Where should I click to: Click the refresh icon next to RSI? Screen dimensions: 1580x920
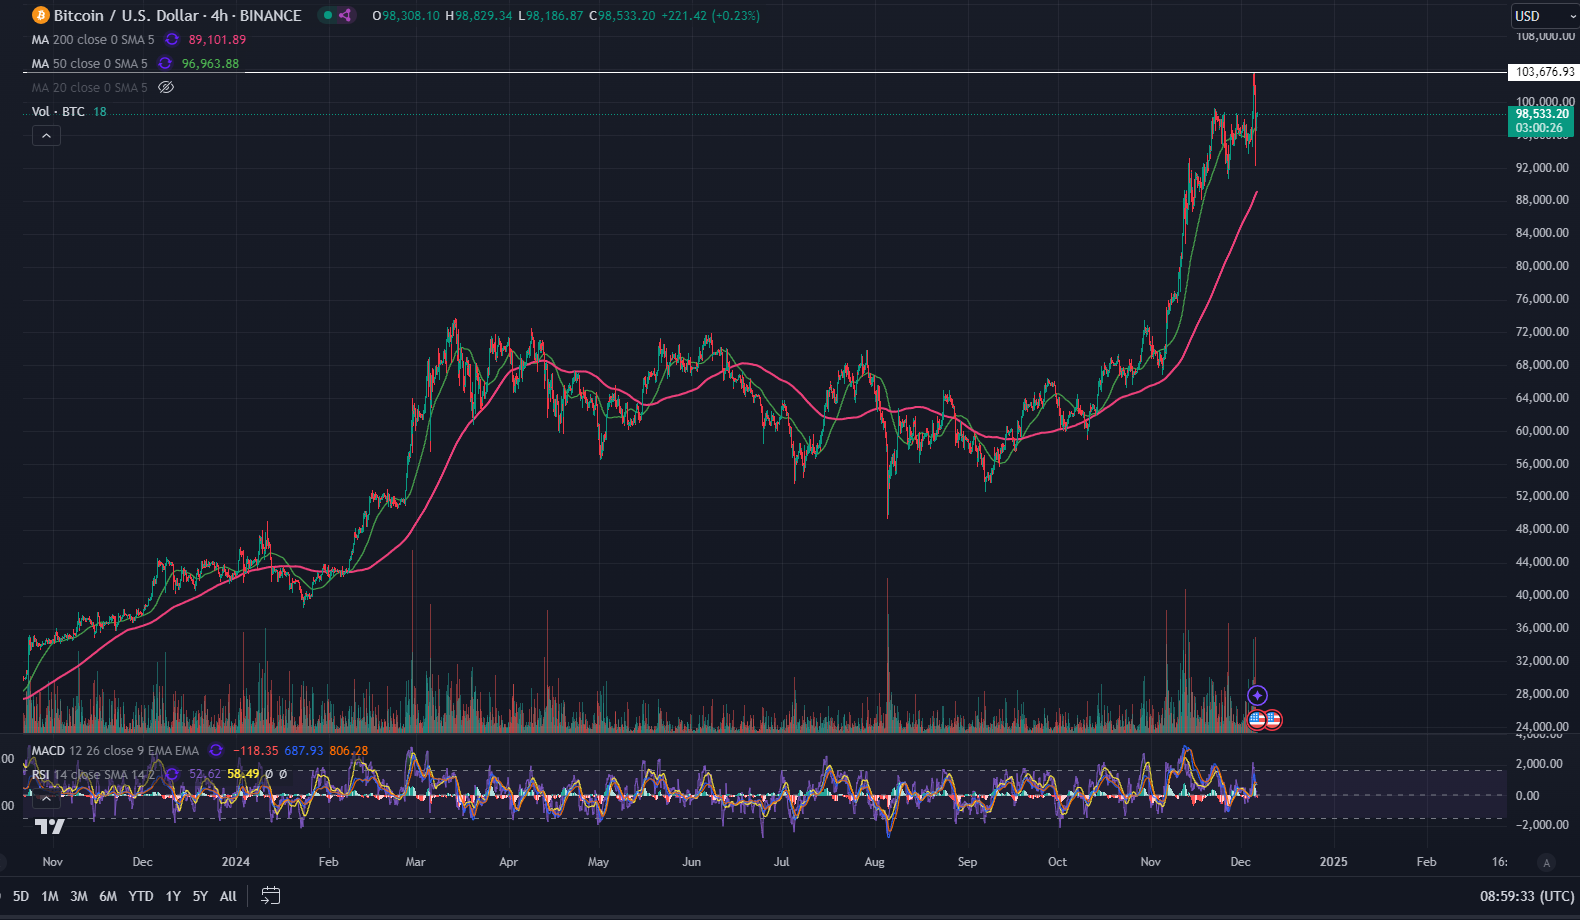[x=173, y=774]
